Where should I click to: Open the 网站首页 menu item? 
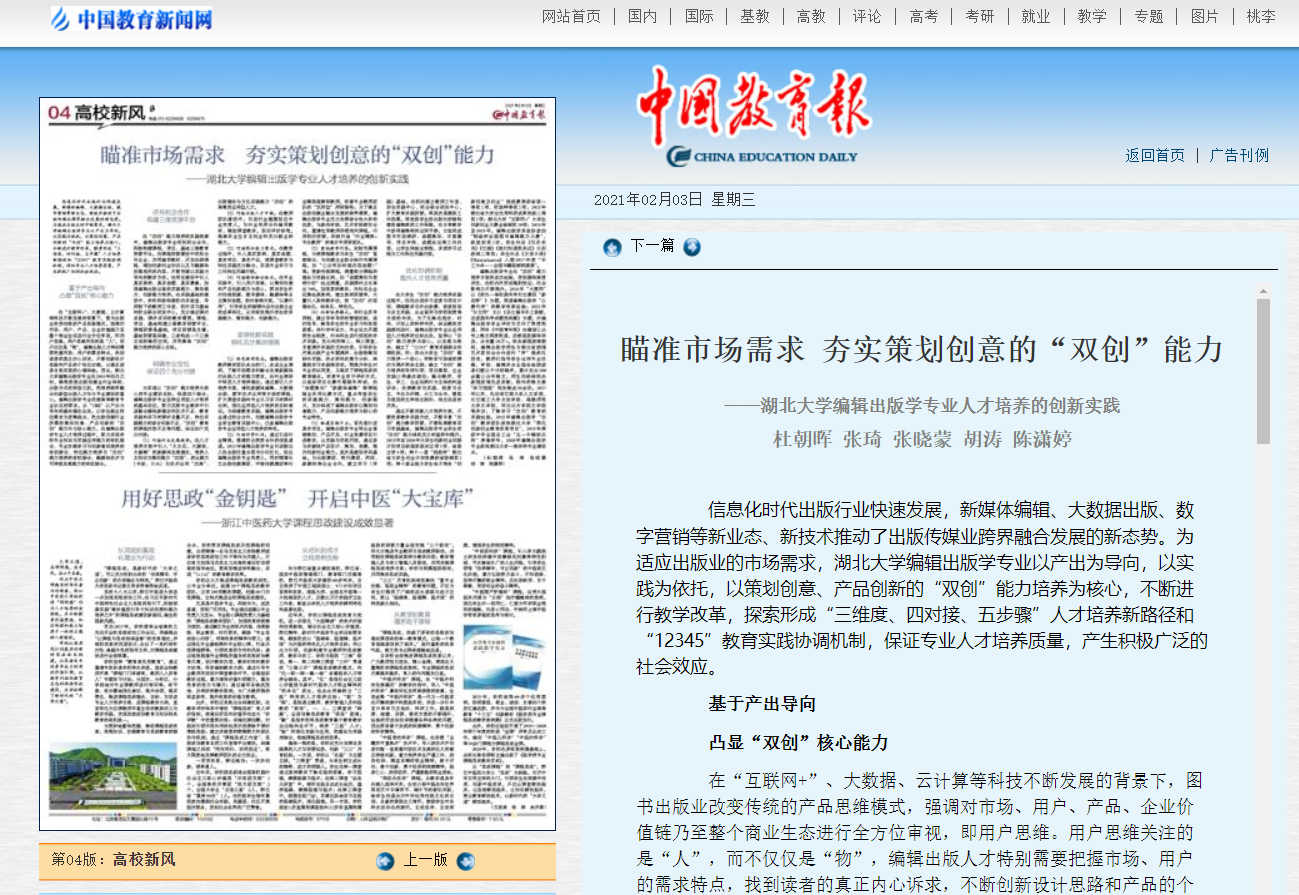tap(571, 16)
